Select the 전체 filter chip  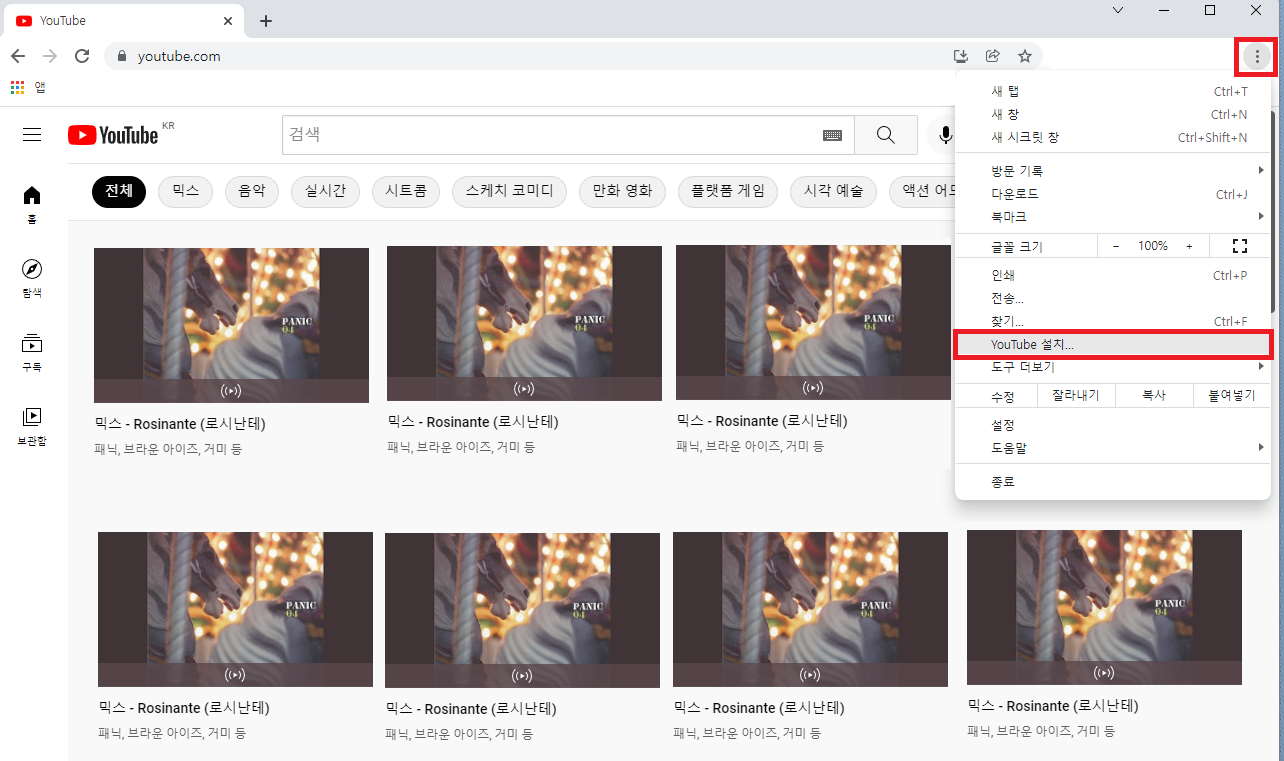pos(119,191)
